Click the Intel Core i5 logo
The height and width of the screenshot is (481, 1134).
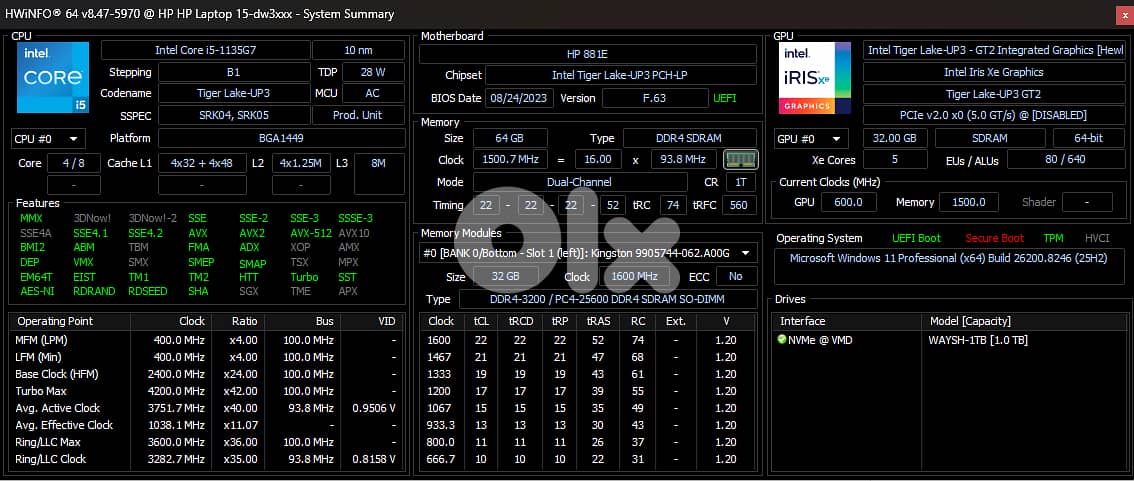point(53,77)
